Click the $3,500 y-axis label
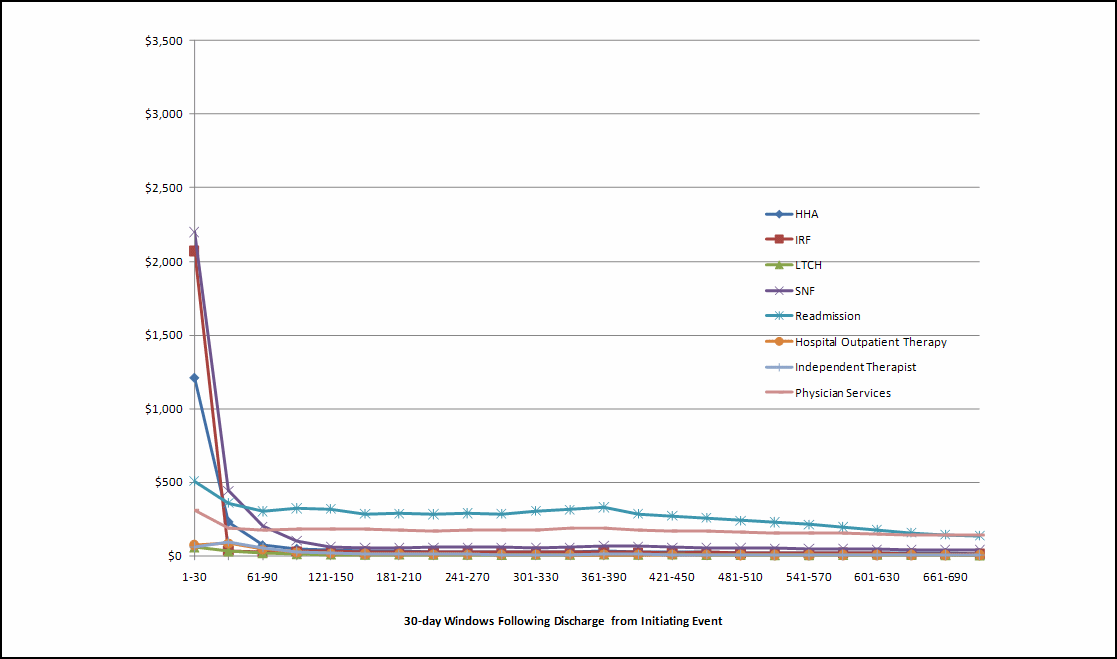 coord(164,41)
